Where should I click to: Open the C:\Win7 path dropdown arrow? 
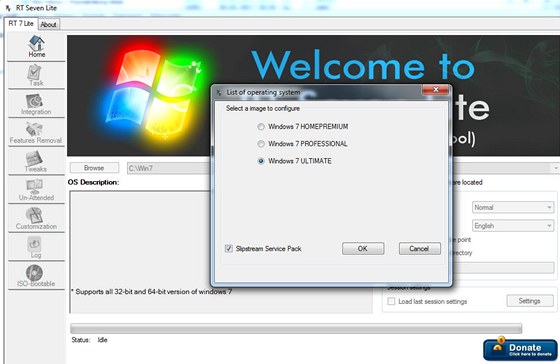[556, 168]
